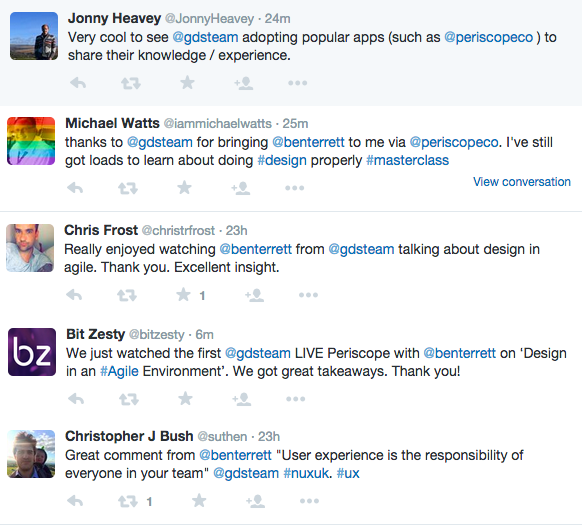Click the Bit Zesty bz logo avatar
The width and height of the screenshot is (582, 525).
coord(32,352)
